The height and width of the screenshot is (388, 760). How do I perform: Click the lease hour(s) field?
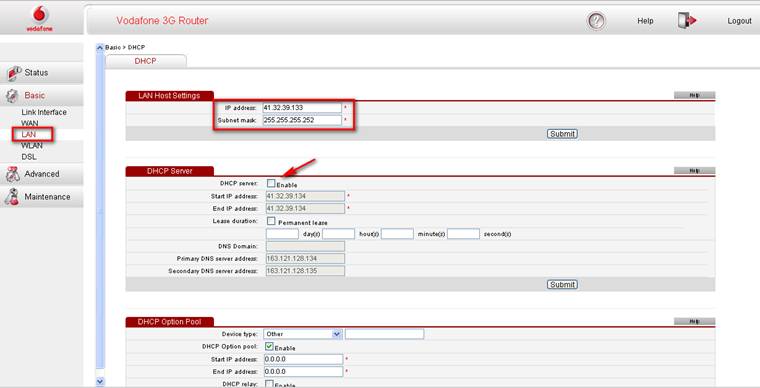339,234
